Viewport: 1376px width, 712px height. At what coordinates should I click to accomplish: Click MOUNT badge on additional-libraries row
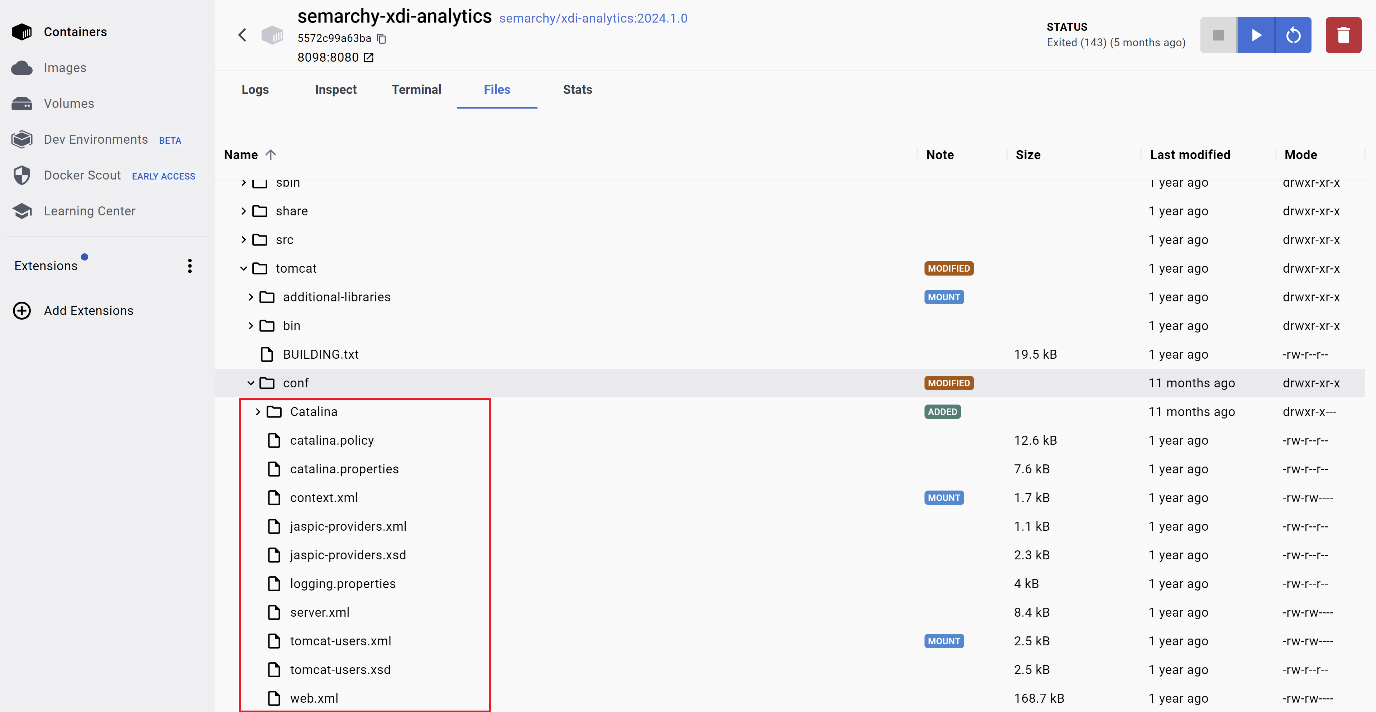click(944, 297)
